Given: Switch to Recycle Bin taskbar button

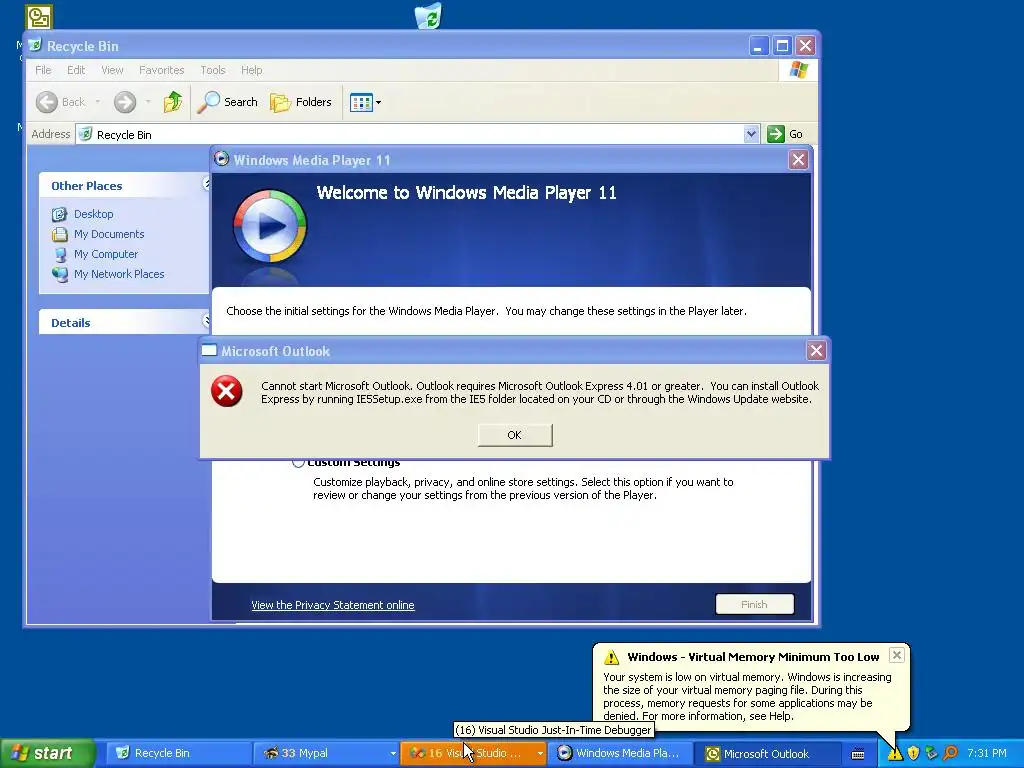Looking at the screenshot, I should pyautogui.click(x=178, y=753).
